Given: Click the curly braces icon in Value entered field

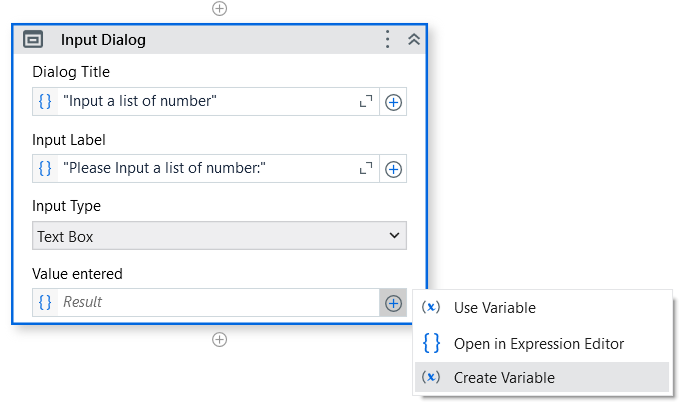Looking at the screenshot, I should 45,302.
